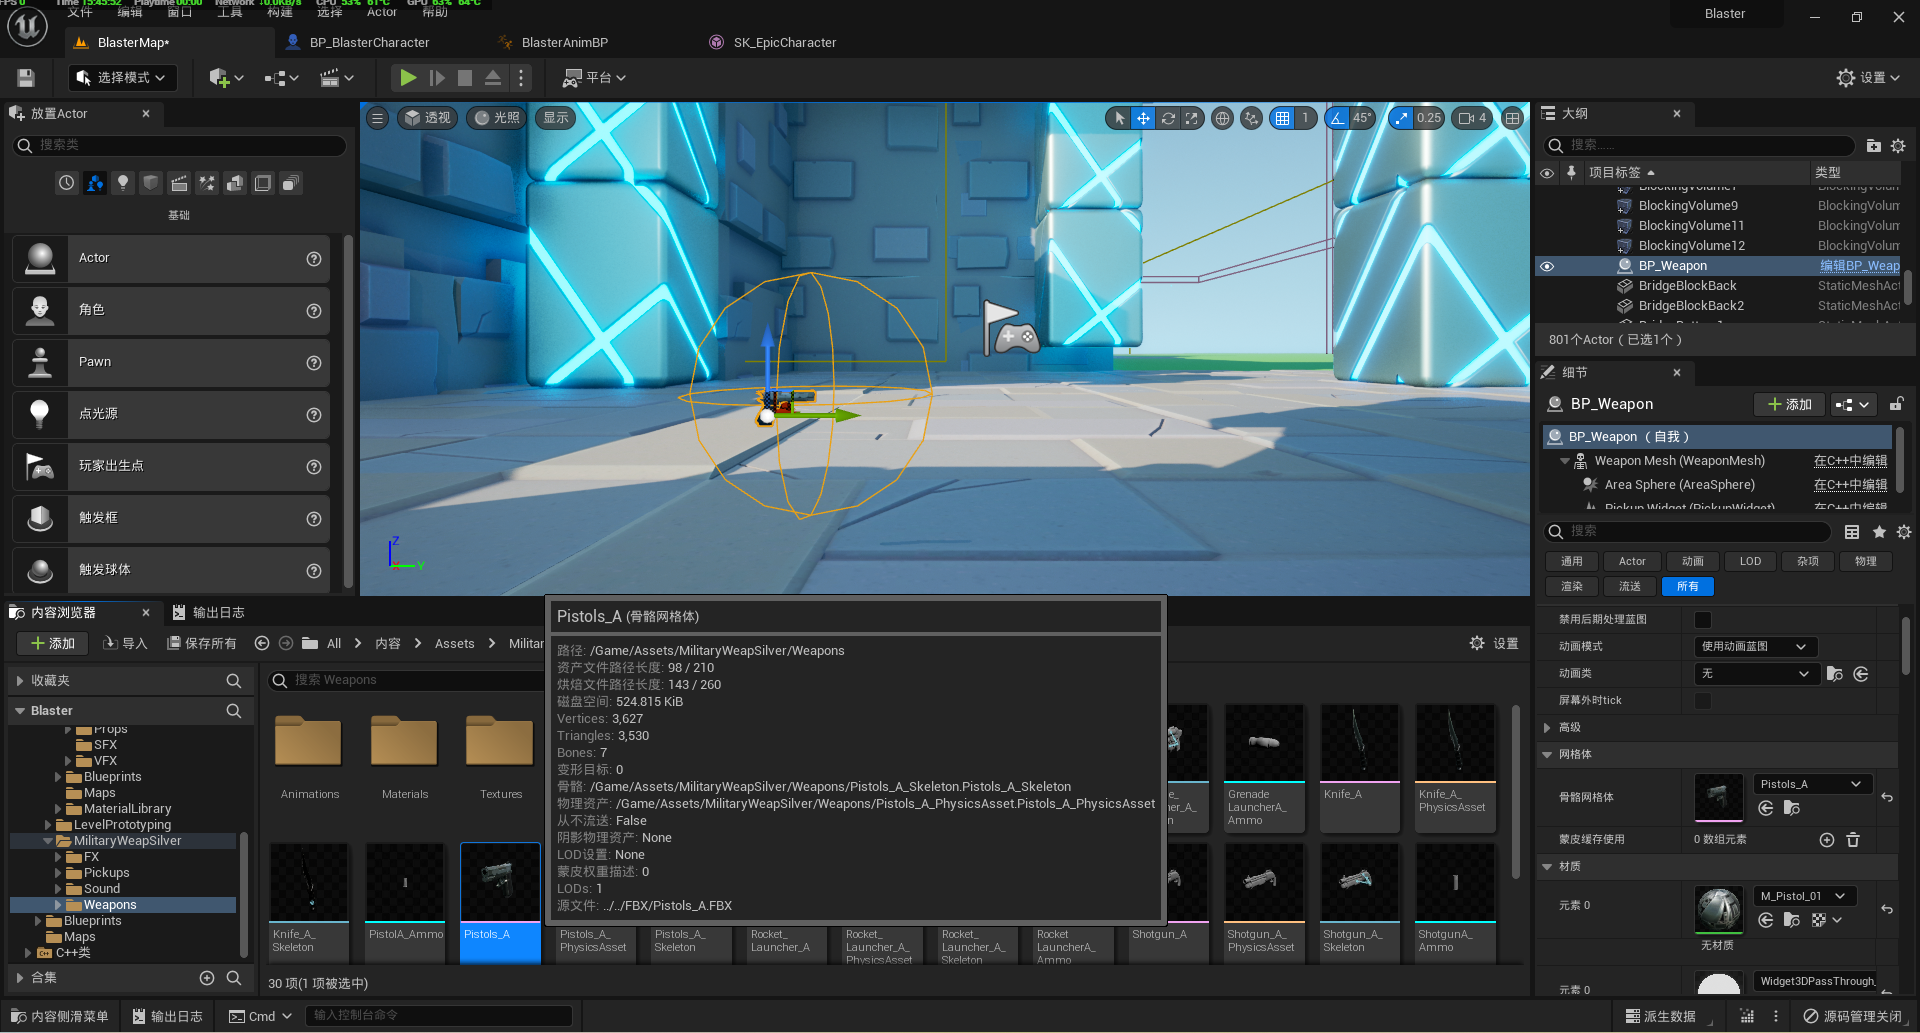The width and height of the screenshot is (1920, 1033).
Task: Toggle visibility eye of BP_Weapon in outliner
Action: pyautogui.click(x=1547, y=267)
